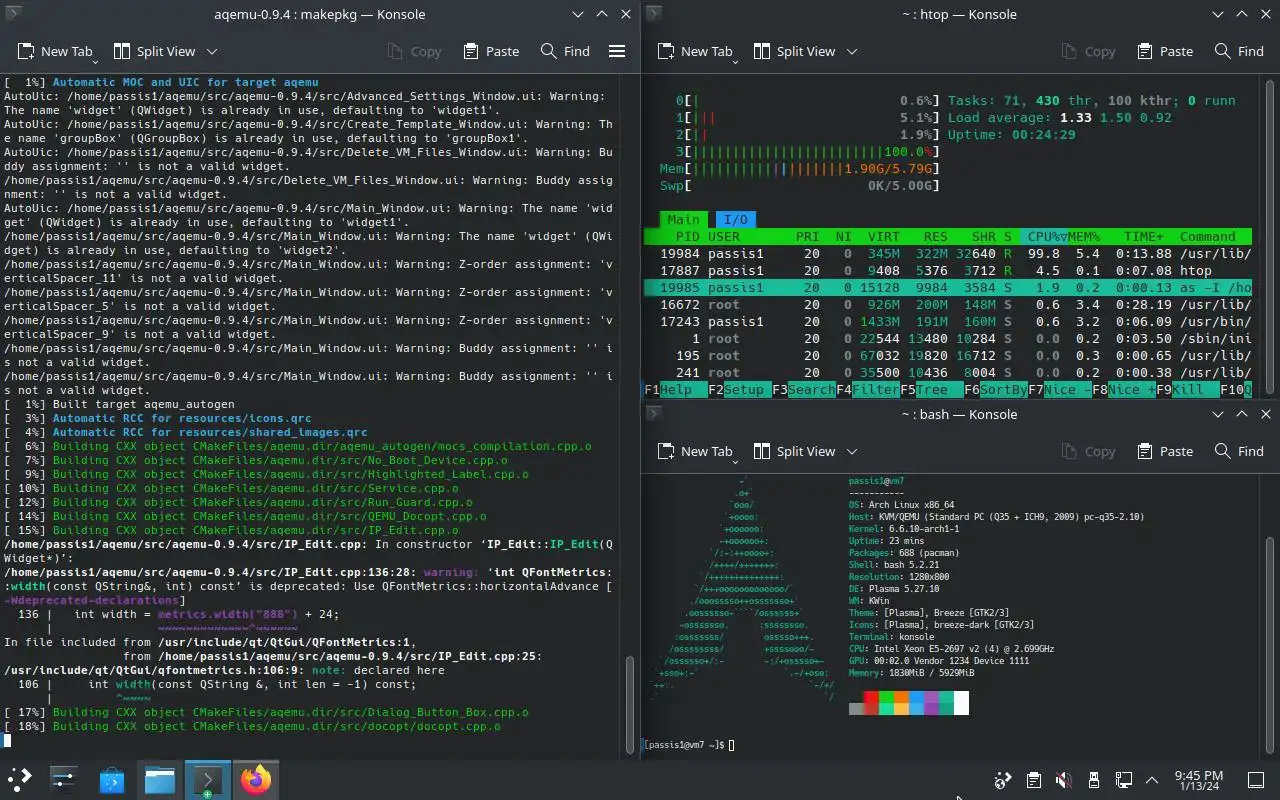Click F6 SortBy in htop
Screen dimensions: 1280x800
tap(996, 390)
